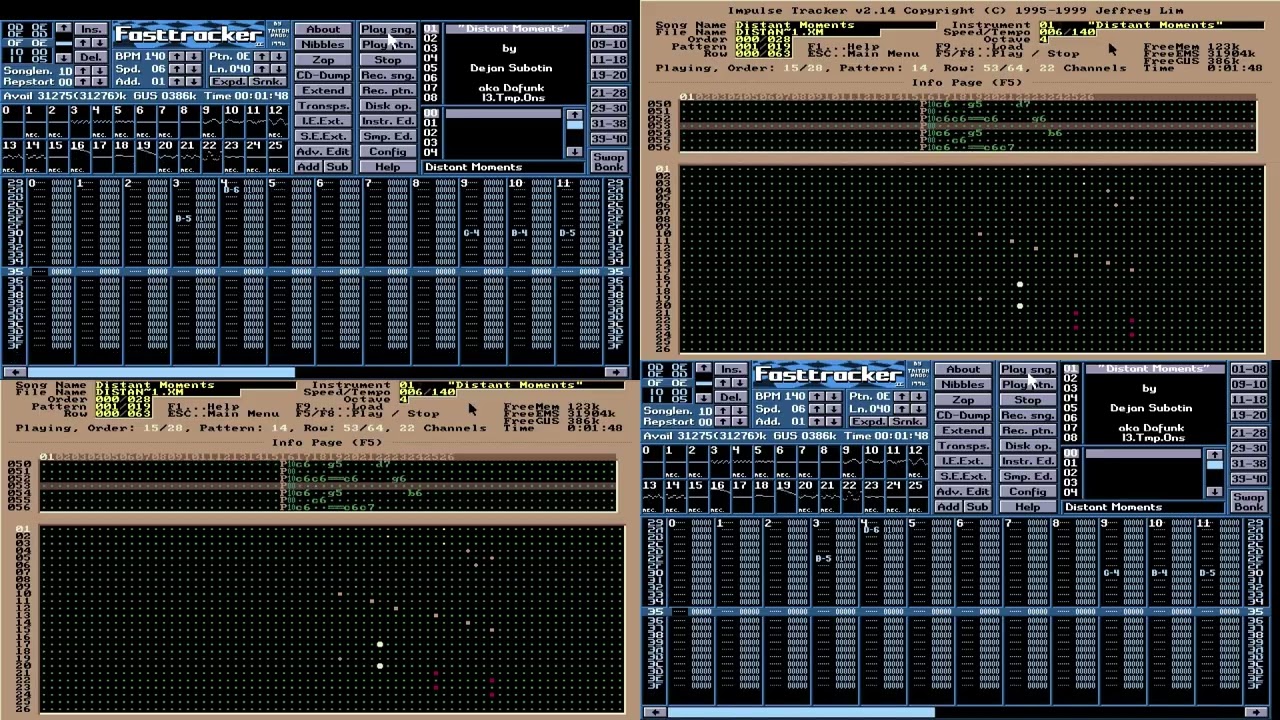Click About in upper FastTracker window

[x=323, y=29]
